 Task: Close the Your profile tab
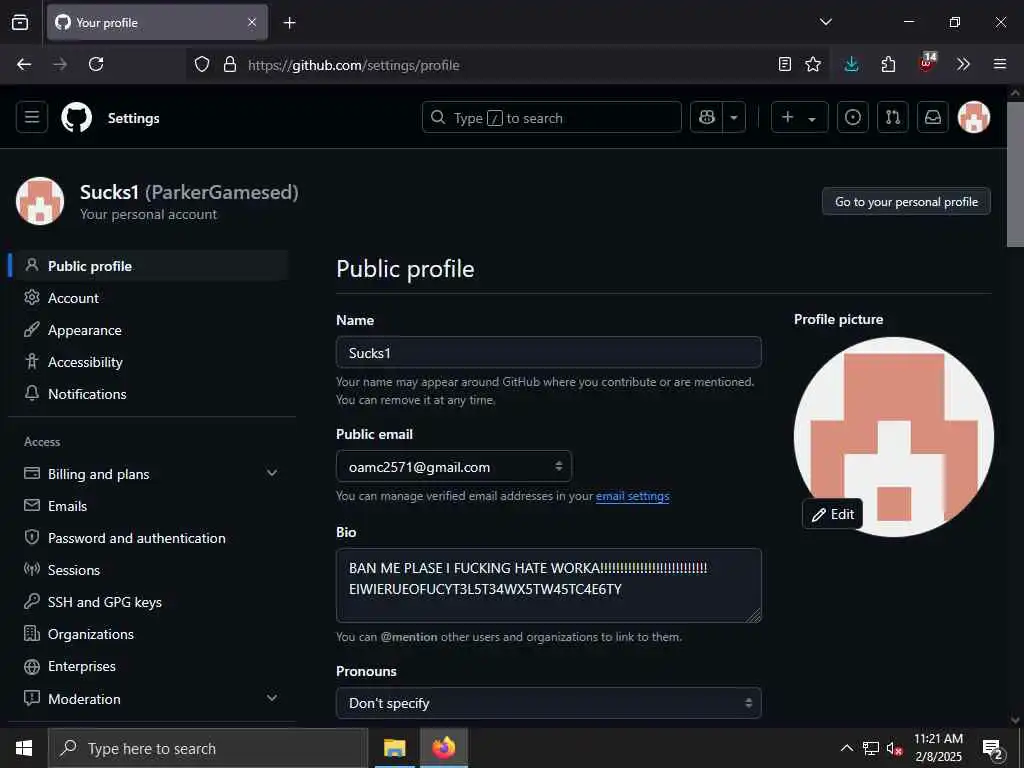(x=252, y=22)
